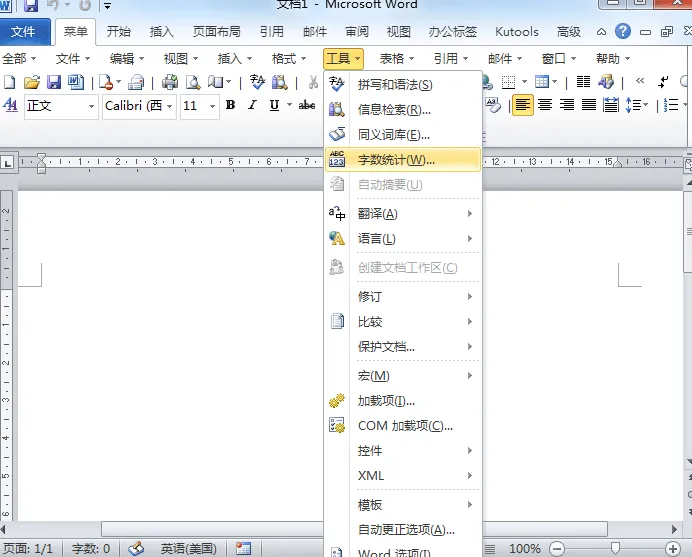
Task: Select 加载项(I) menu item
Action: (403, 401)
